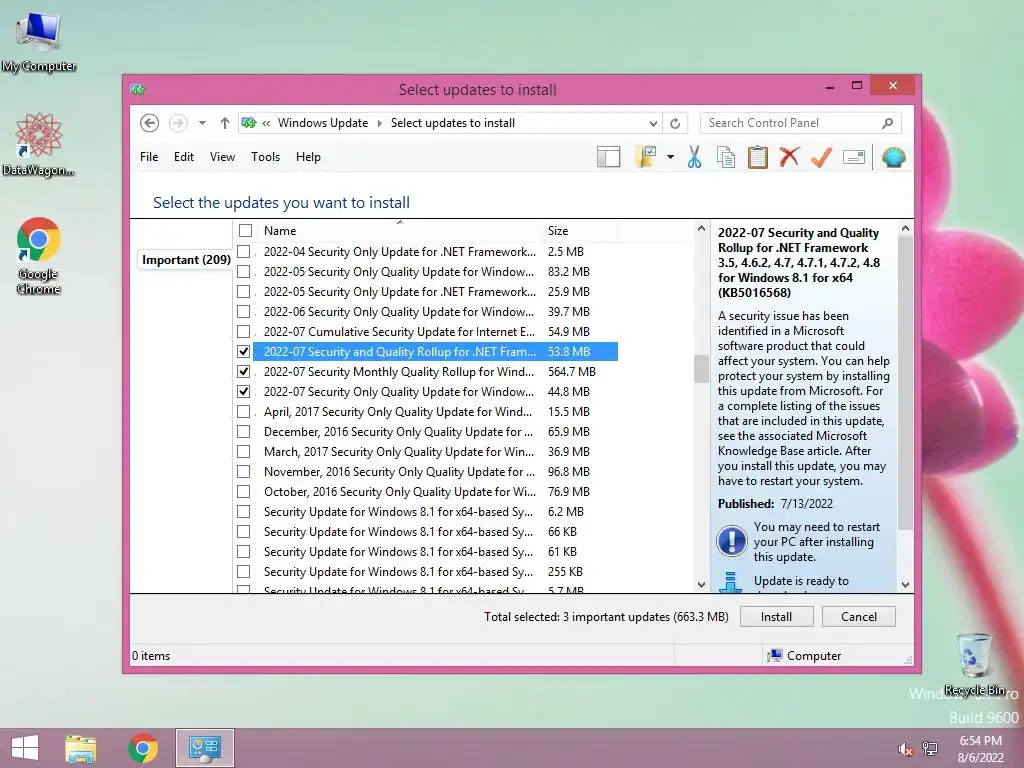Viewport: 1024px width, 768px height.
Task: Check 2022-04 Security Only Update .NET Framework
Action: coord(244,251)
